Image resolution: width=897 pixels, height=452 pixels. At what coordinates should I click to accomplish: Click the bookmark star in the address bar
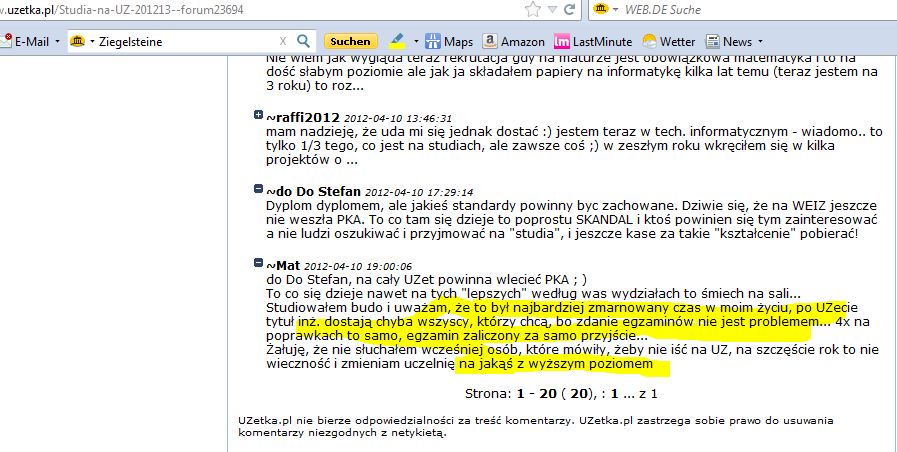pos(533,9)
